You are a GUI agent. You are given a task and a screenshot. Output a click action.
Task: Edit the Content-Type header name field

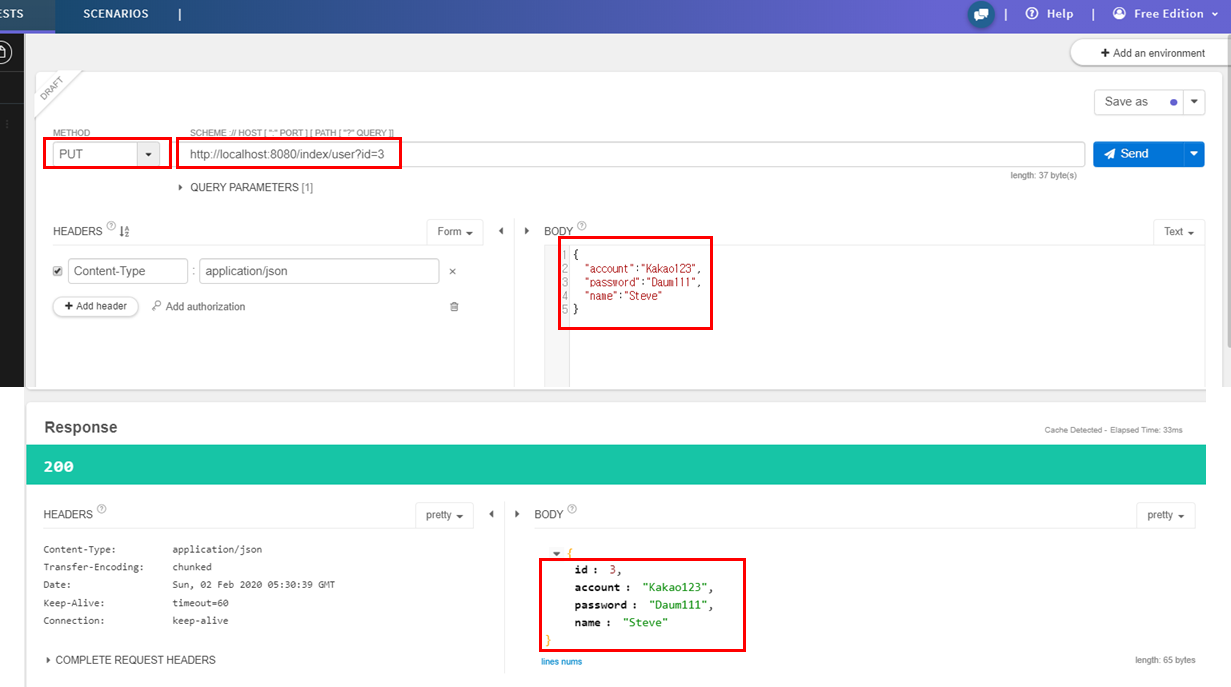(x=128, y=271)
